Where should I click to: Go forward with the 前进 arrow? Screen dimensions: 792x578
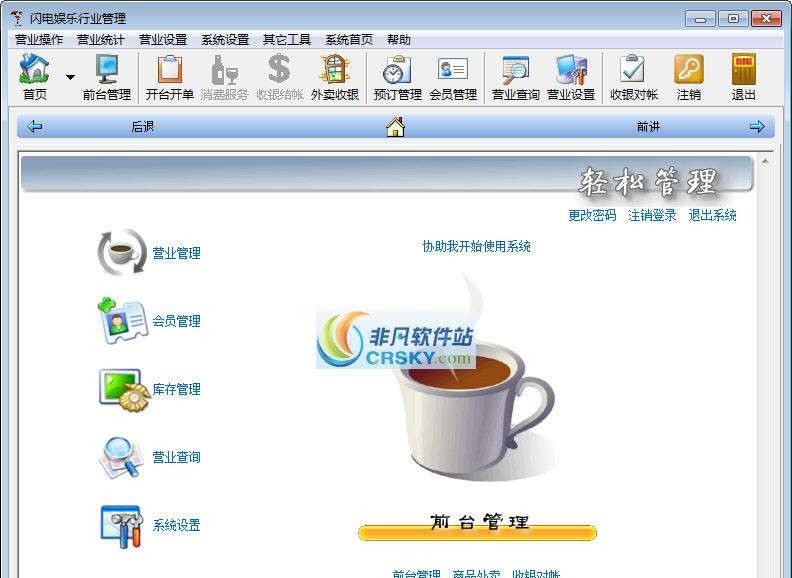pyautogui.click(x=757, y=126)
